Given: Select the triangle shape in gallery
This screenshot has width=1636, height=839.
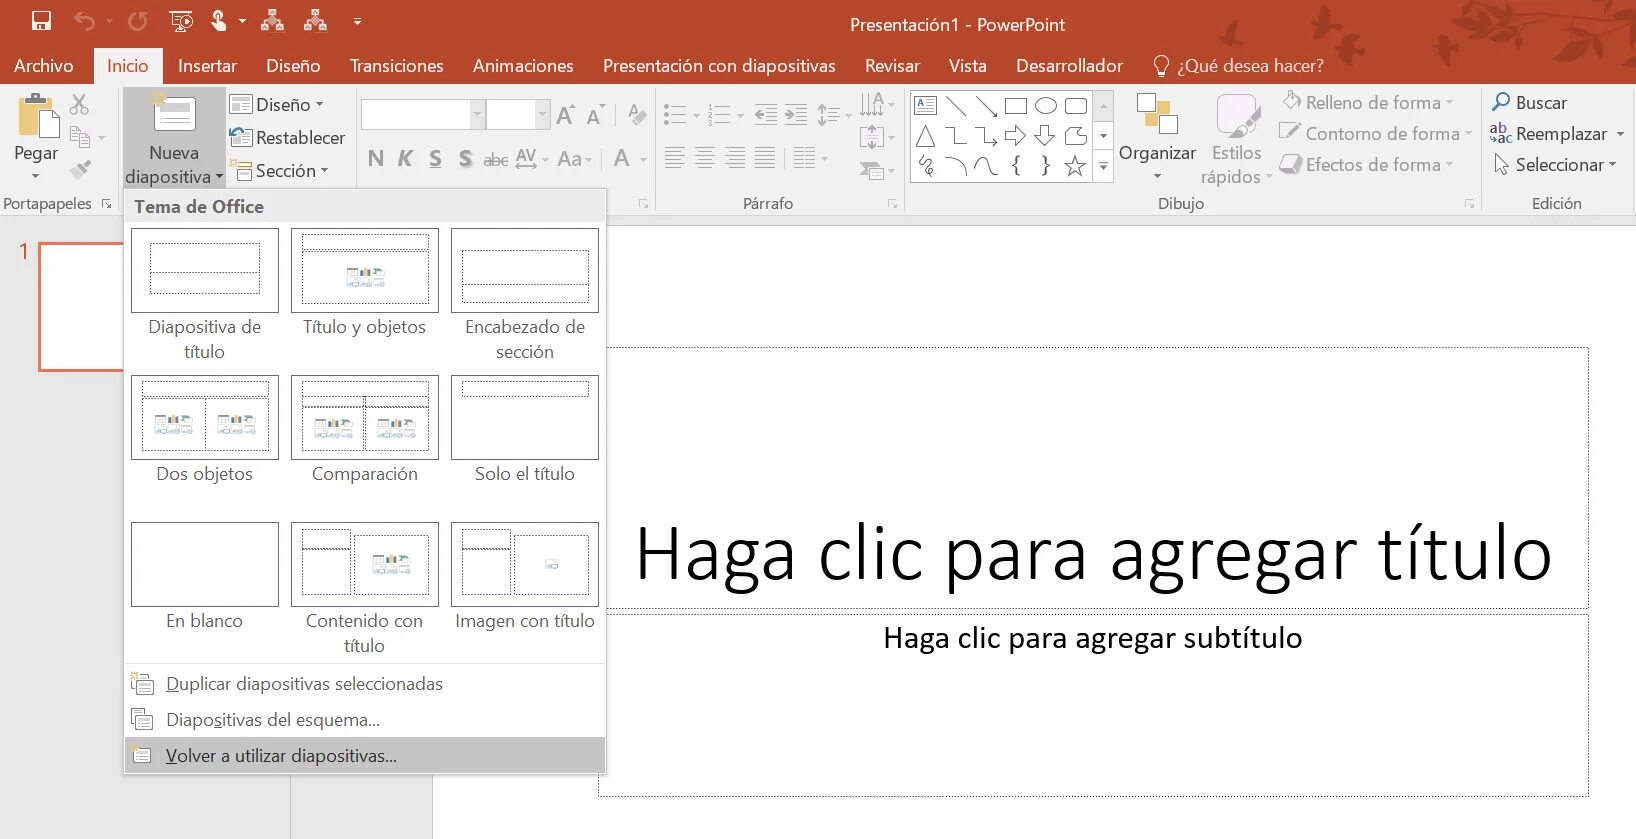Looking at the screenshot, I should 926,136.
